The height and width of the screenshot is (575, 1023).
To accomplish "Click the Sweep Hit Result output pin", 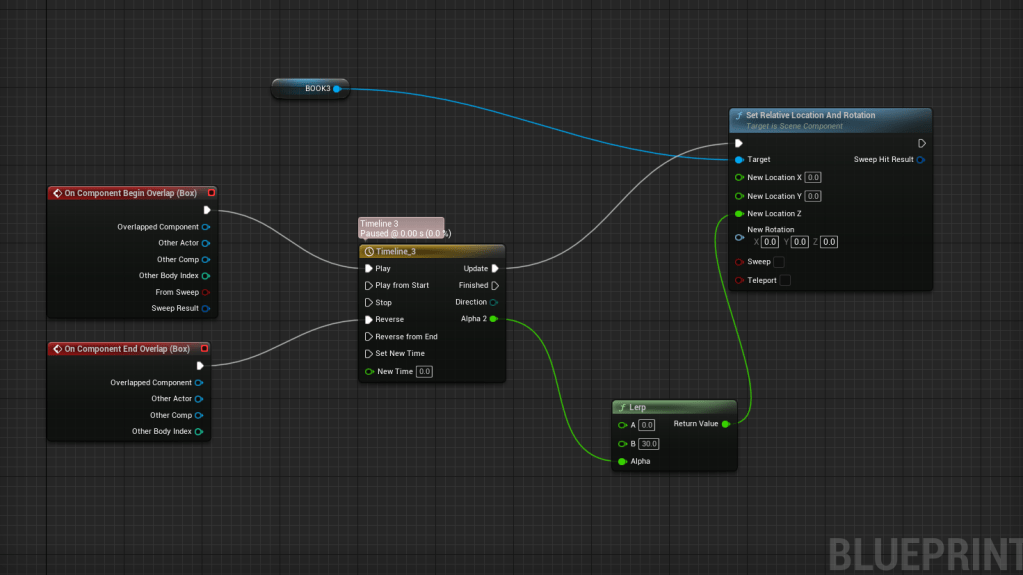I will pyautogui.click(x=920, y=160).
